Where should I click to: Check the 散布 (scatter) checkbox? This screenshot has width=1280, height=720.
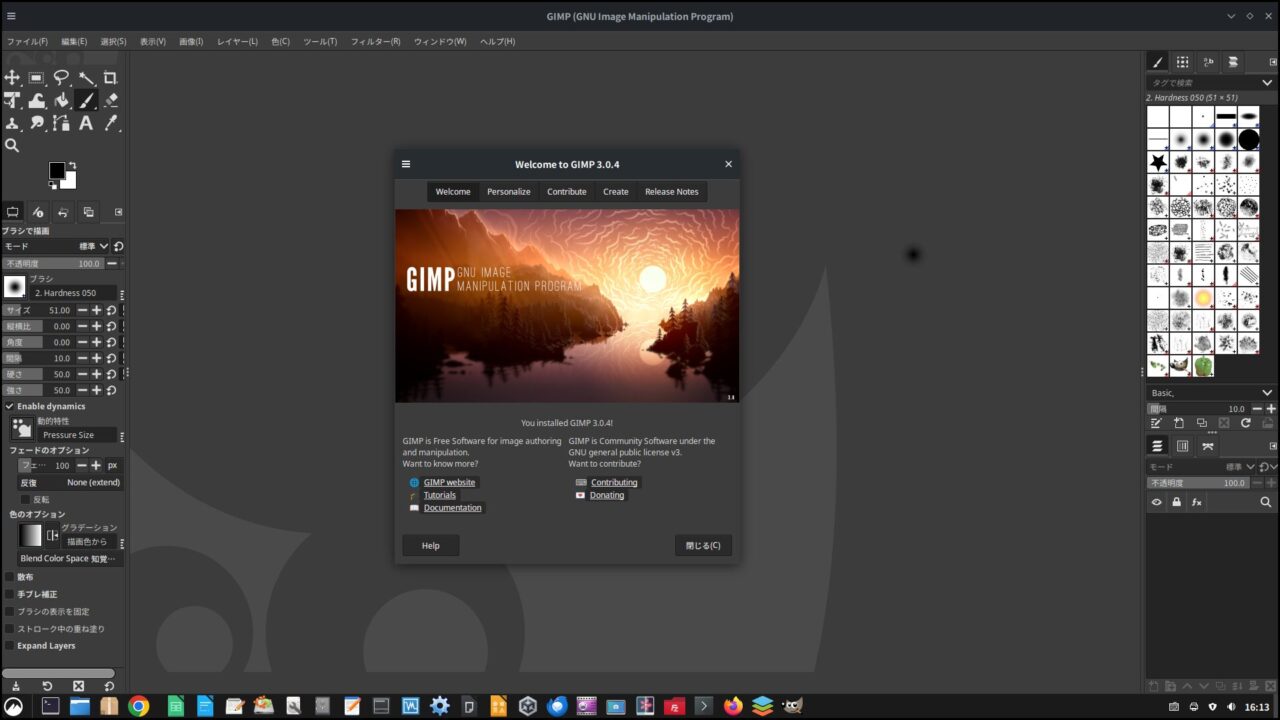click(x=10, y=577)
